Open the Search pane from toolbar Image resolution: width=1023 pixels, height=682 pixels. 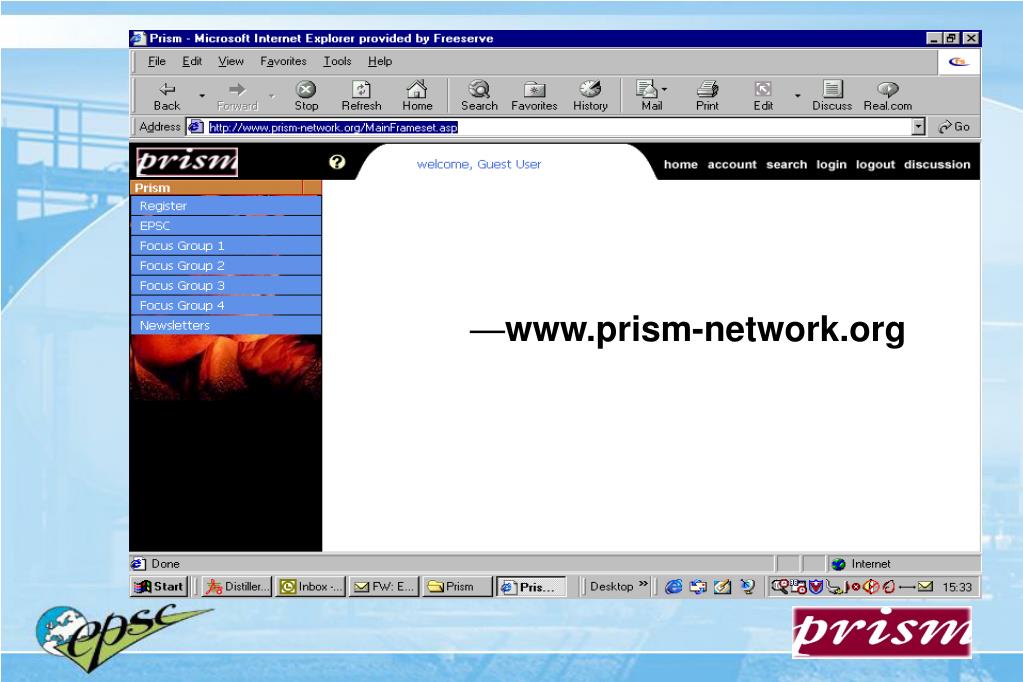pos(480,95)
